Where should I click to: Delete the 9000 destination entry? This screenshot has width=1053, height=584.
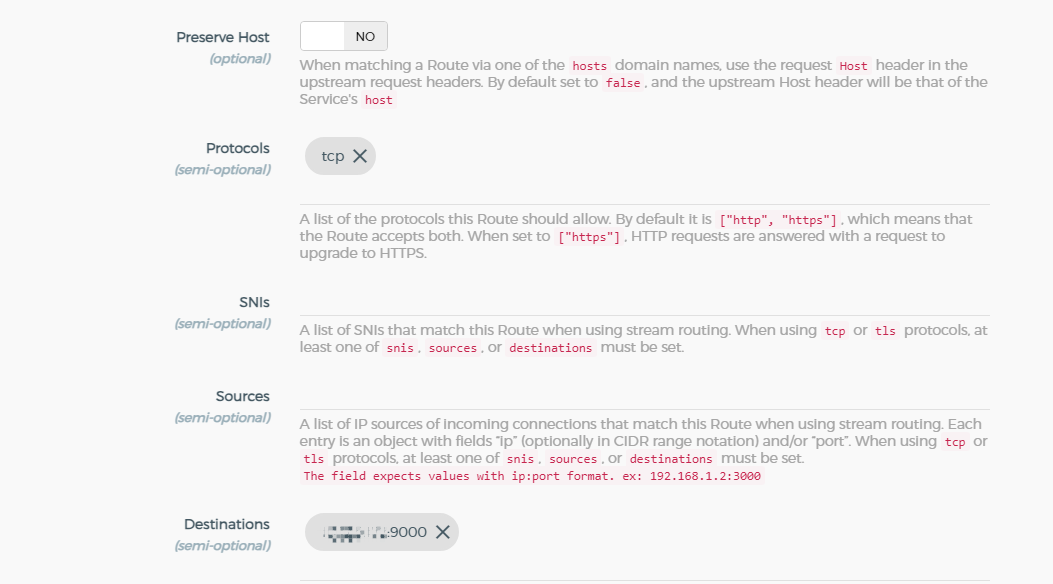click(442, 532)
